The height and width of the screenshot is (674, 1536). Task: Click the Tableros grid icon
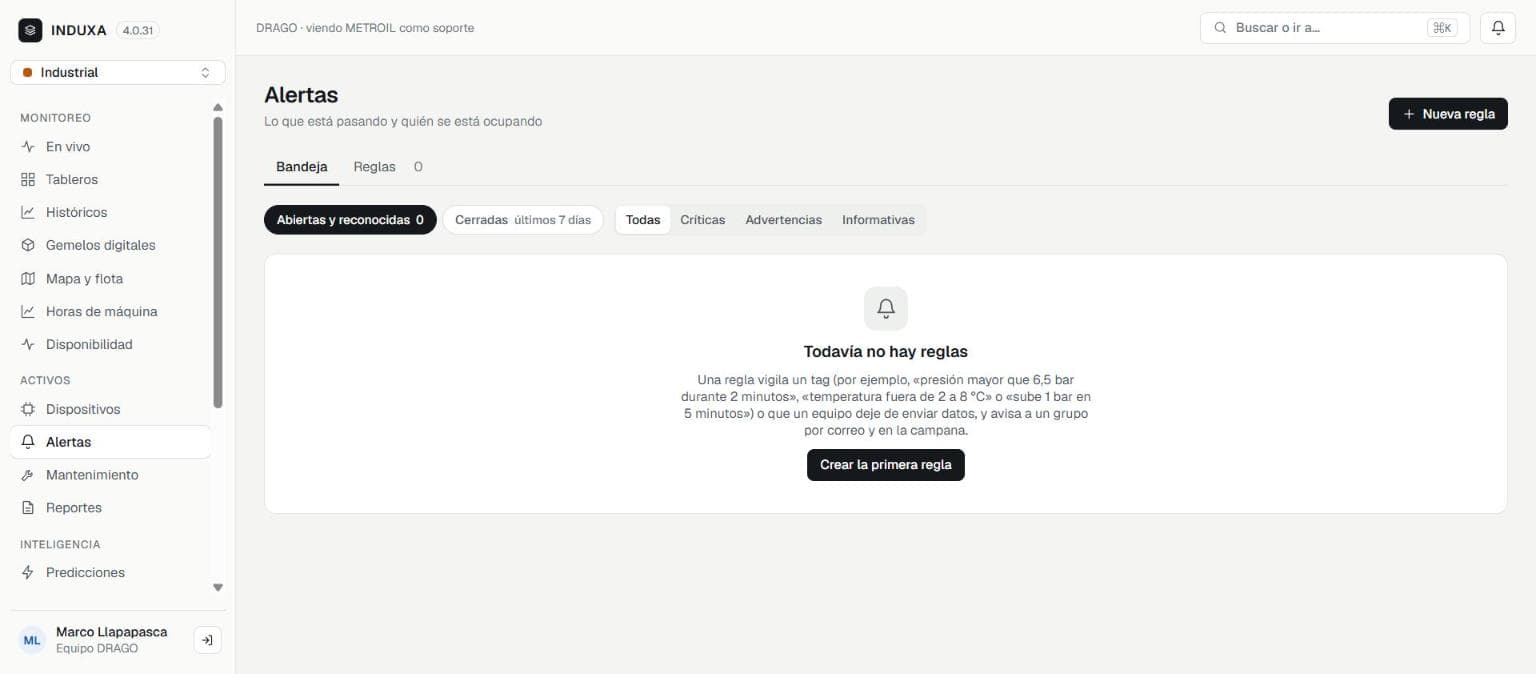click(28, 180)
